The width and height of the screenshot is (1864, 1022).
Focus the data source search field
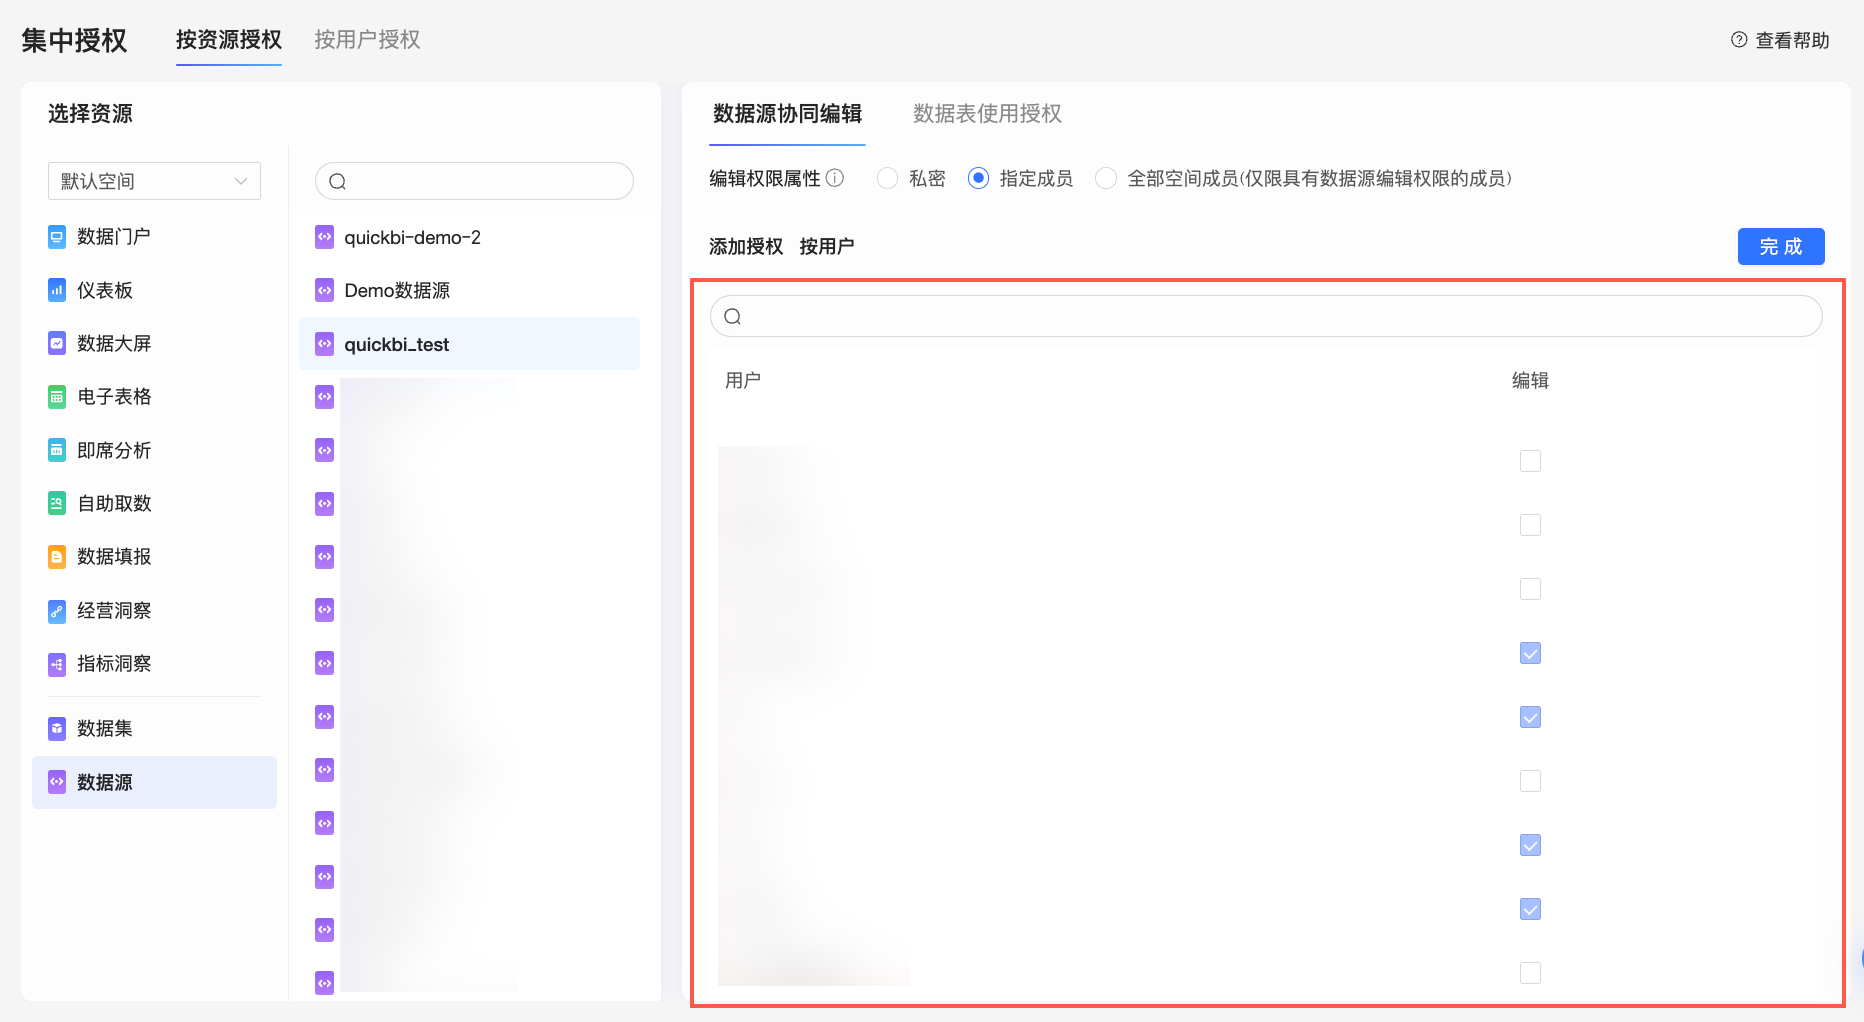[x=474, y=181]
